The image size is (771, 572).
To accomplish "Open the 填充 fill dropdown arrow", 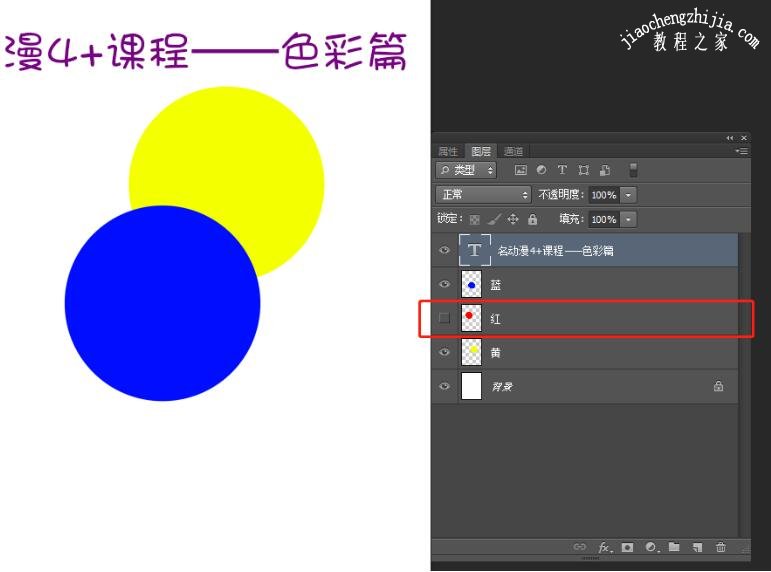I will tap(628, 219).
